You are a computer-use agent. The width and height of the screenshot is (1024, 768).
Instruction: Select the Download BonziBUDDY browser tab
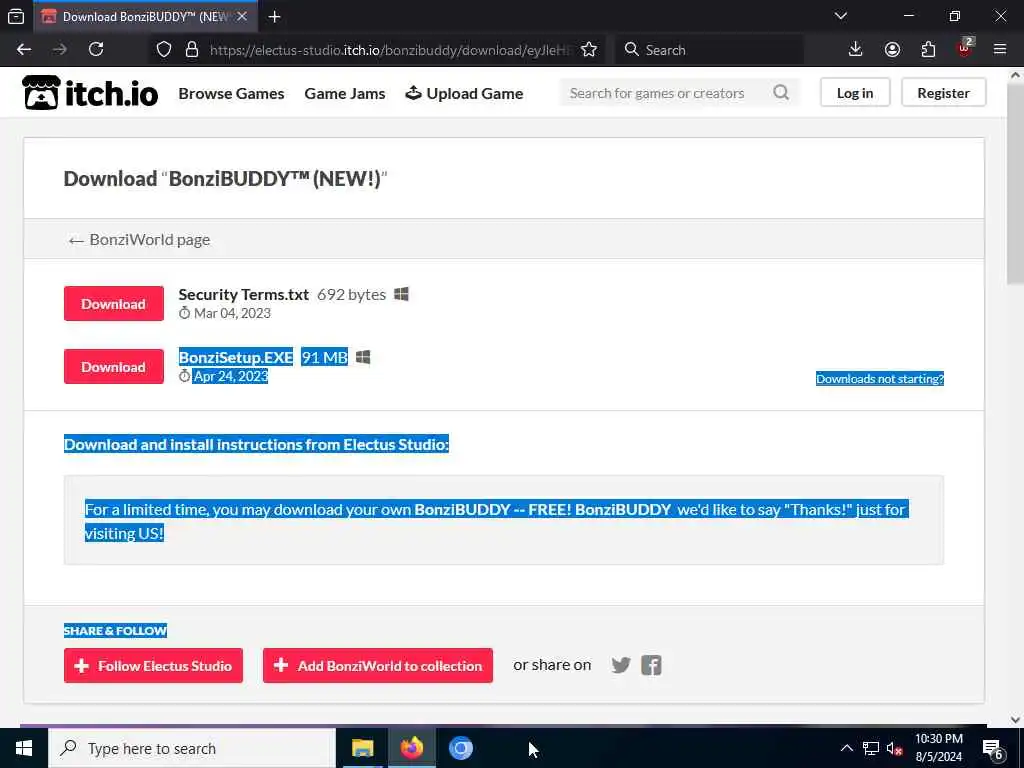[x=145, y=16]
